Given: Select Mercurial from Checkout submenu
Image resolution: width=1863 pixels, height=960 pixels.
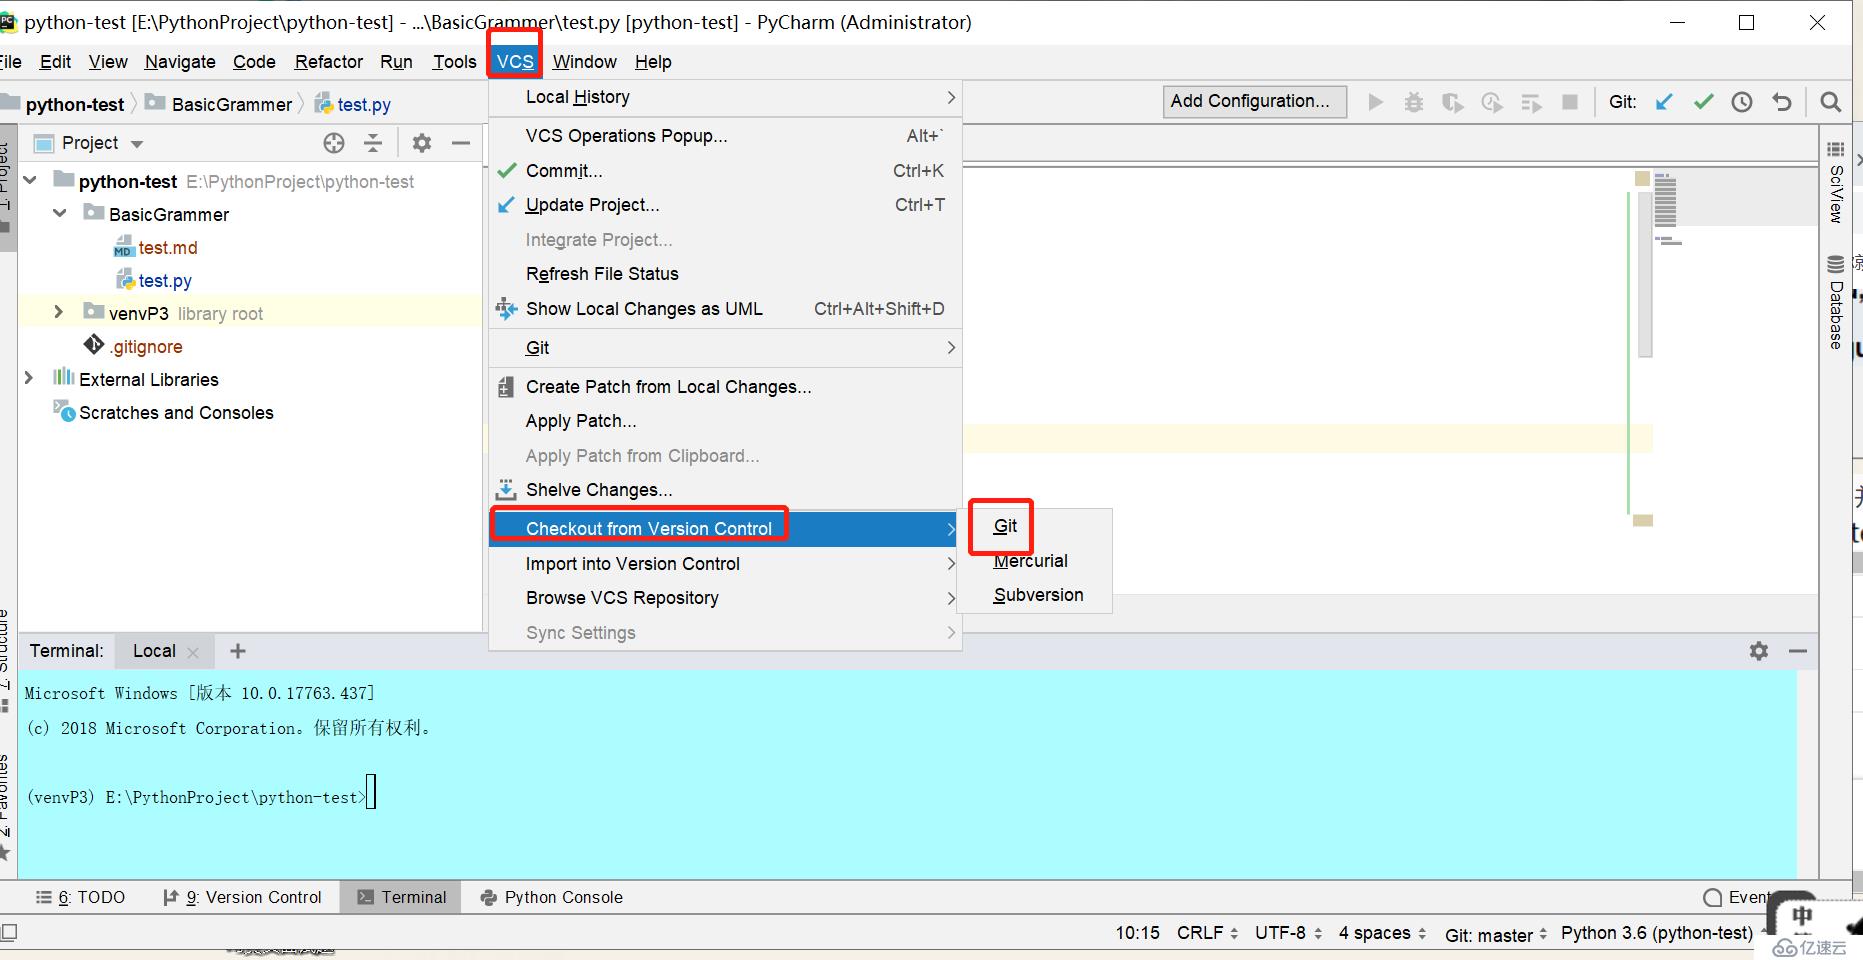Looking at the screenshot, I should coord(1035,561).
